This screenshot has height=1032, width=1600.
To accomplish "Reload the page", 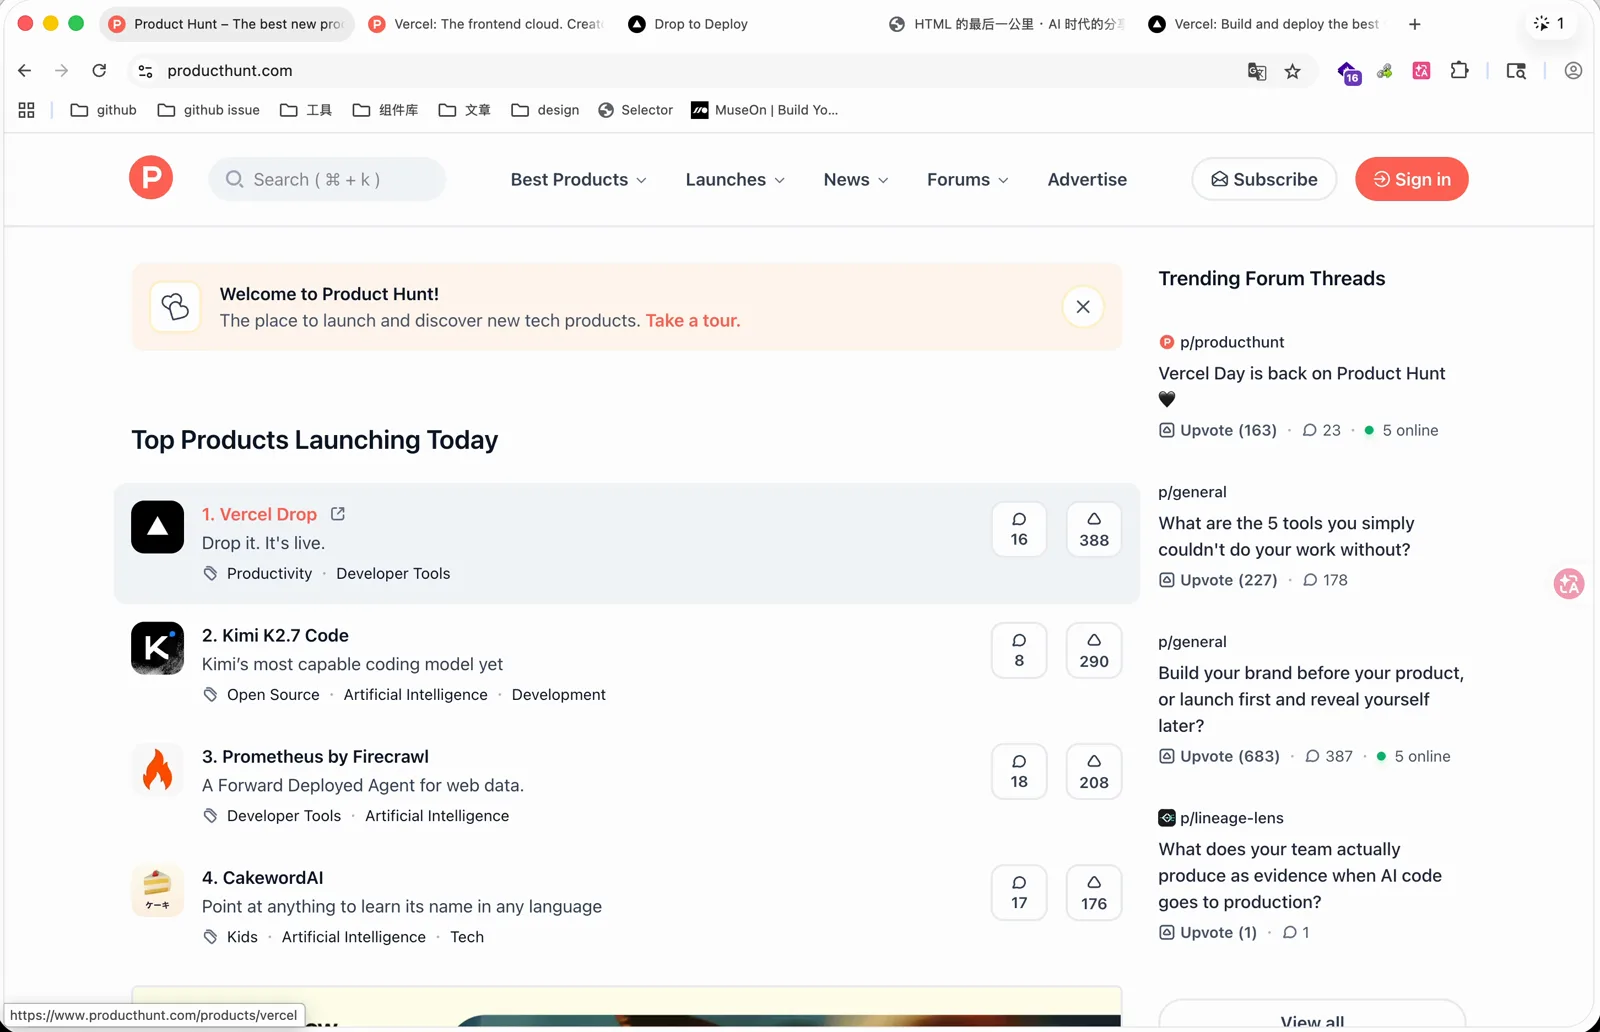I will [99, 70].
